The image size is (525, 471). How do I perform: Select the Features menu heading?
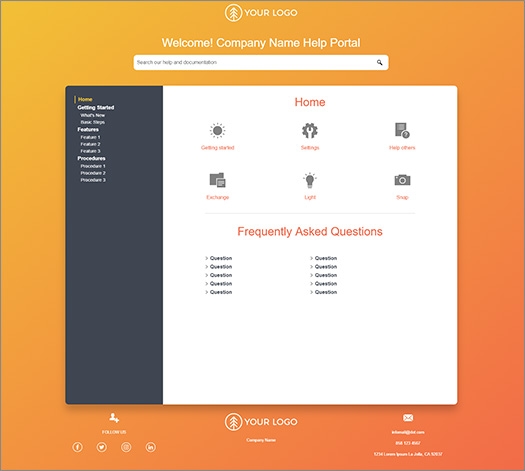click(x=88, y=130)
